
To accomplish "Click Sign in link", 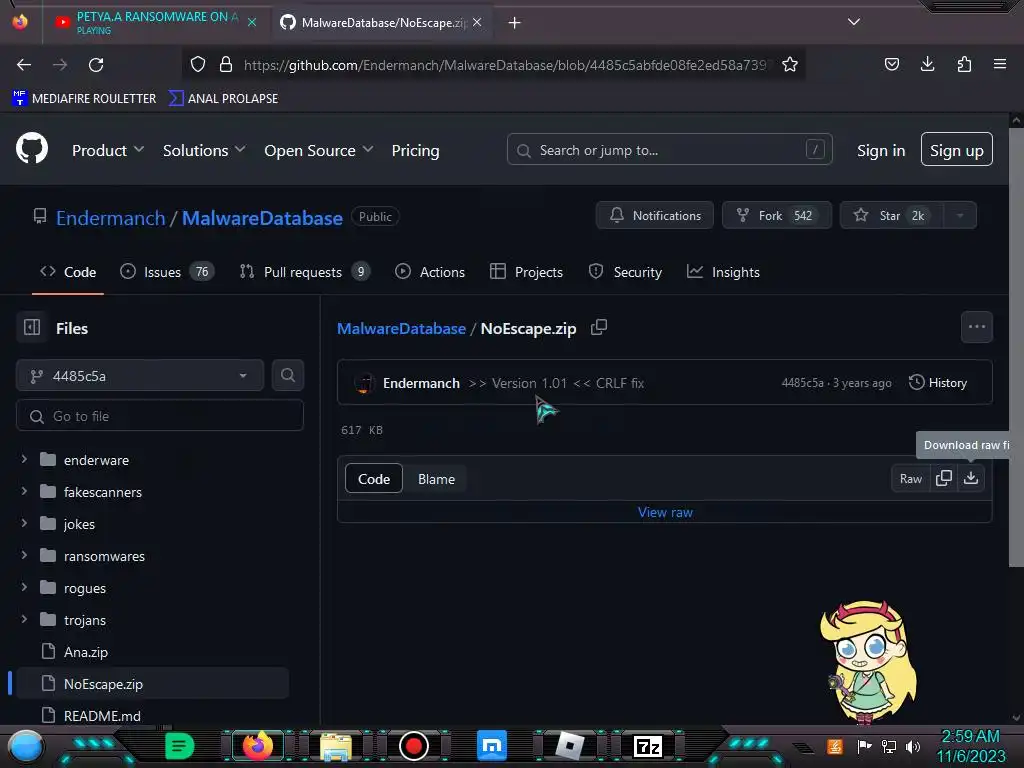I will click(881, 150).
